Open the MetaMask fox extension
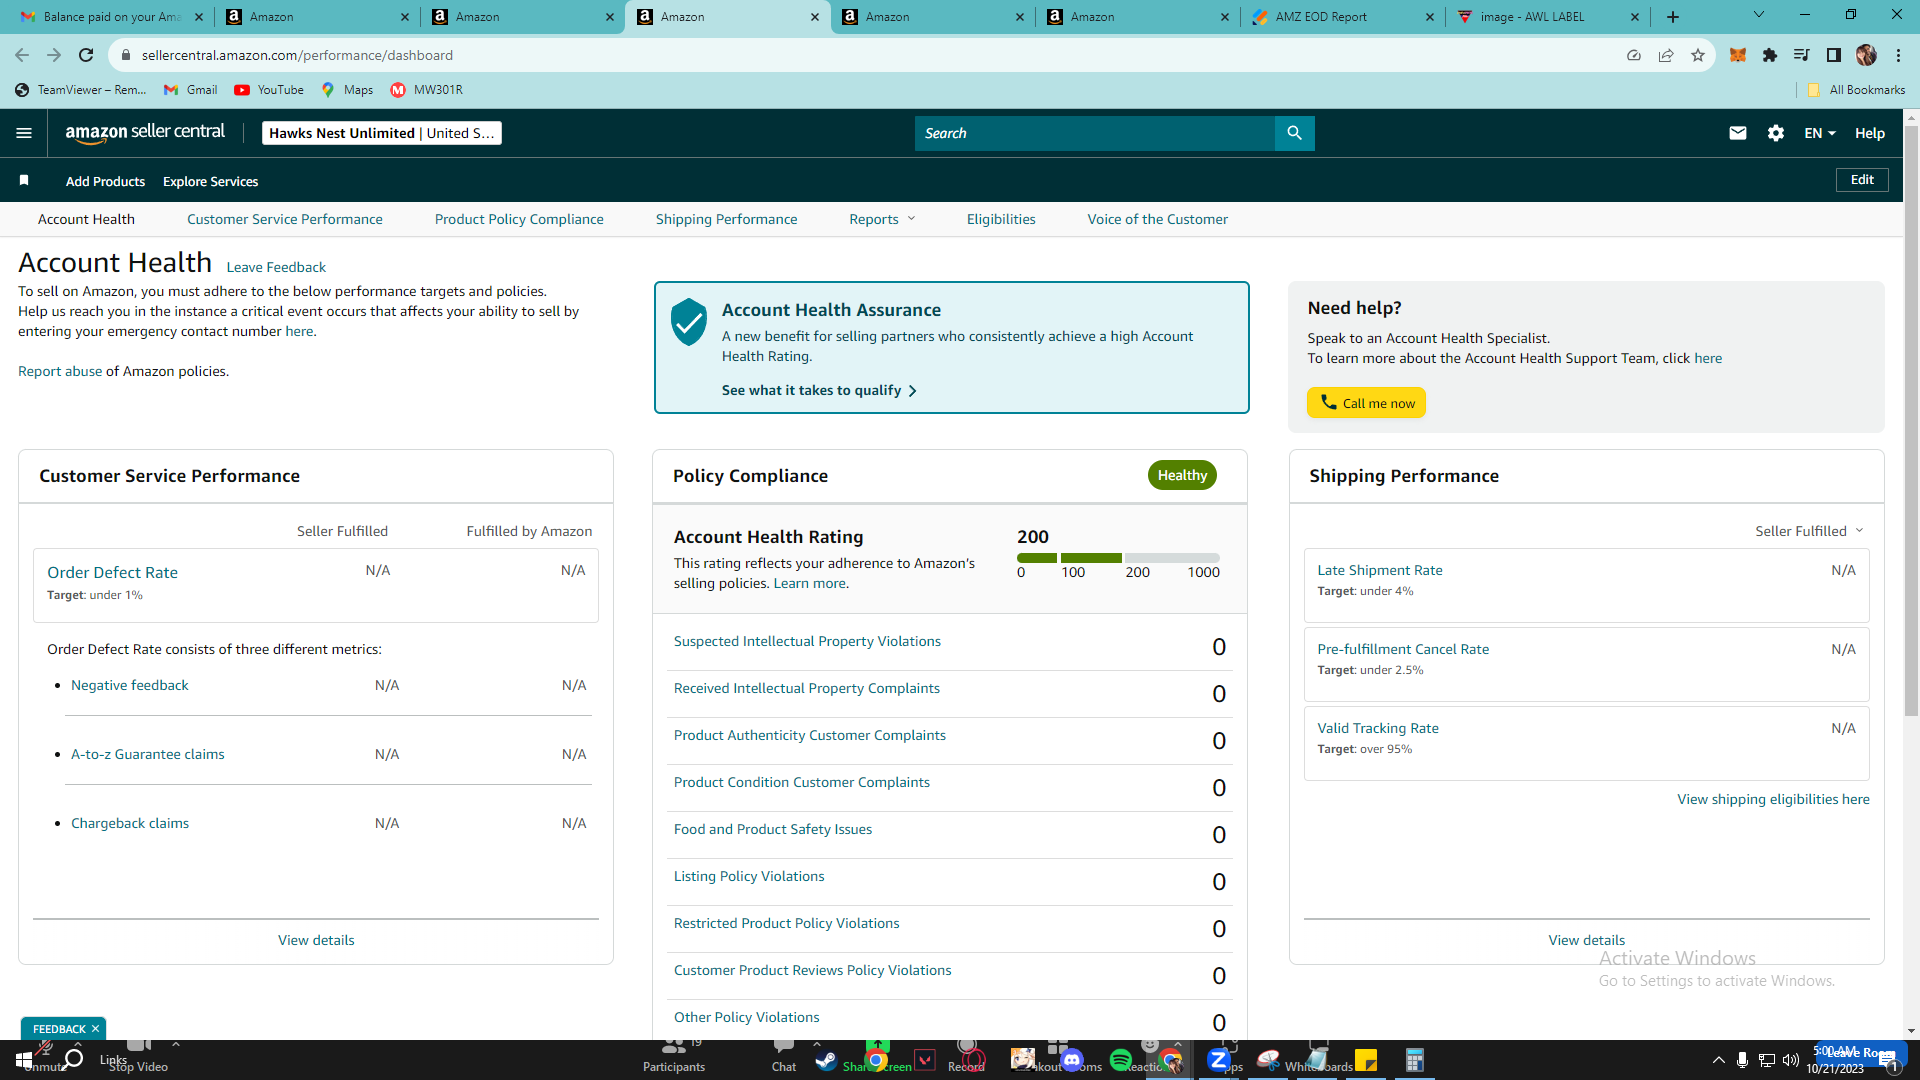Screen dimensions: 1920x1080 pos(1738,55)
